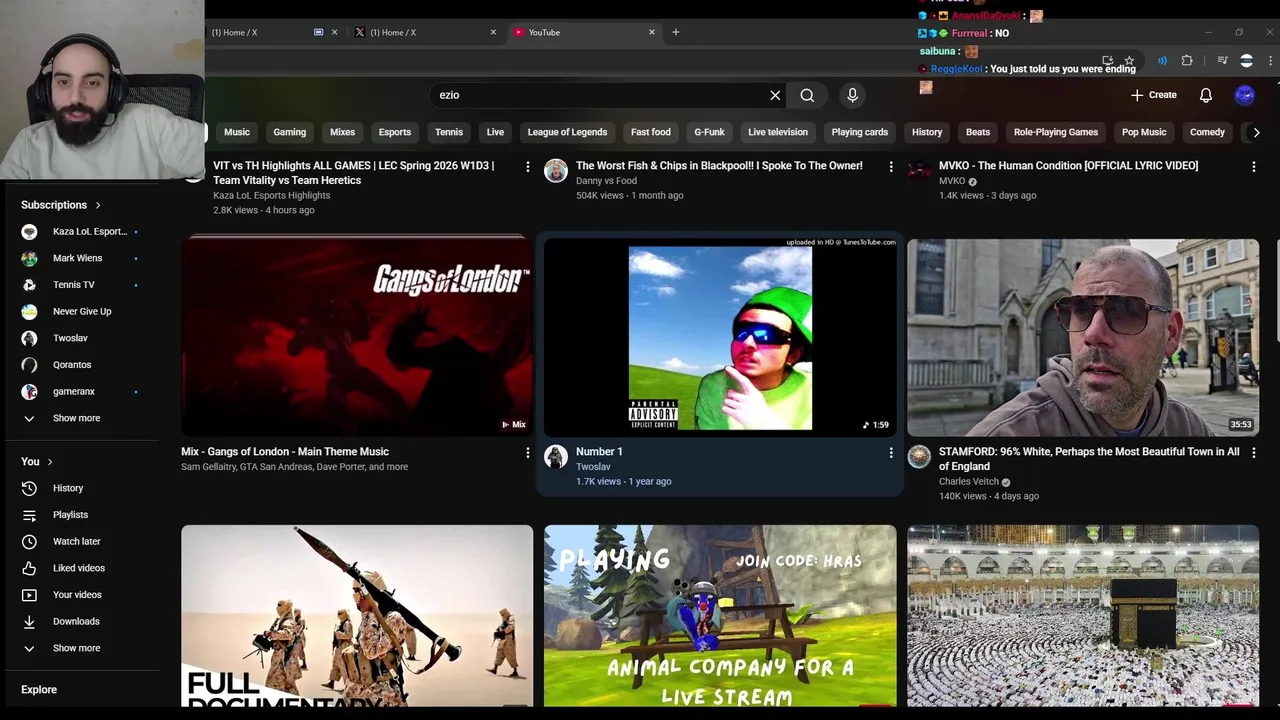Screen dimensions: 1280x720
Task: Play the Number 1 video thumbnail
Action: (x=720, y=337)
